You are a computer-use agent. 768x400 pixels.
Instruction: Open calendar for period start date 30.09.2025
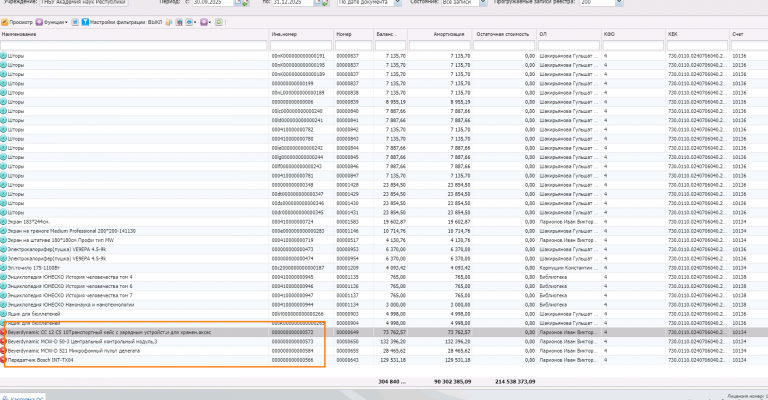tap(238, 2)
